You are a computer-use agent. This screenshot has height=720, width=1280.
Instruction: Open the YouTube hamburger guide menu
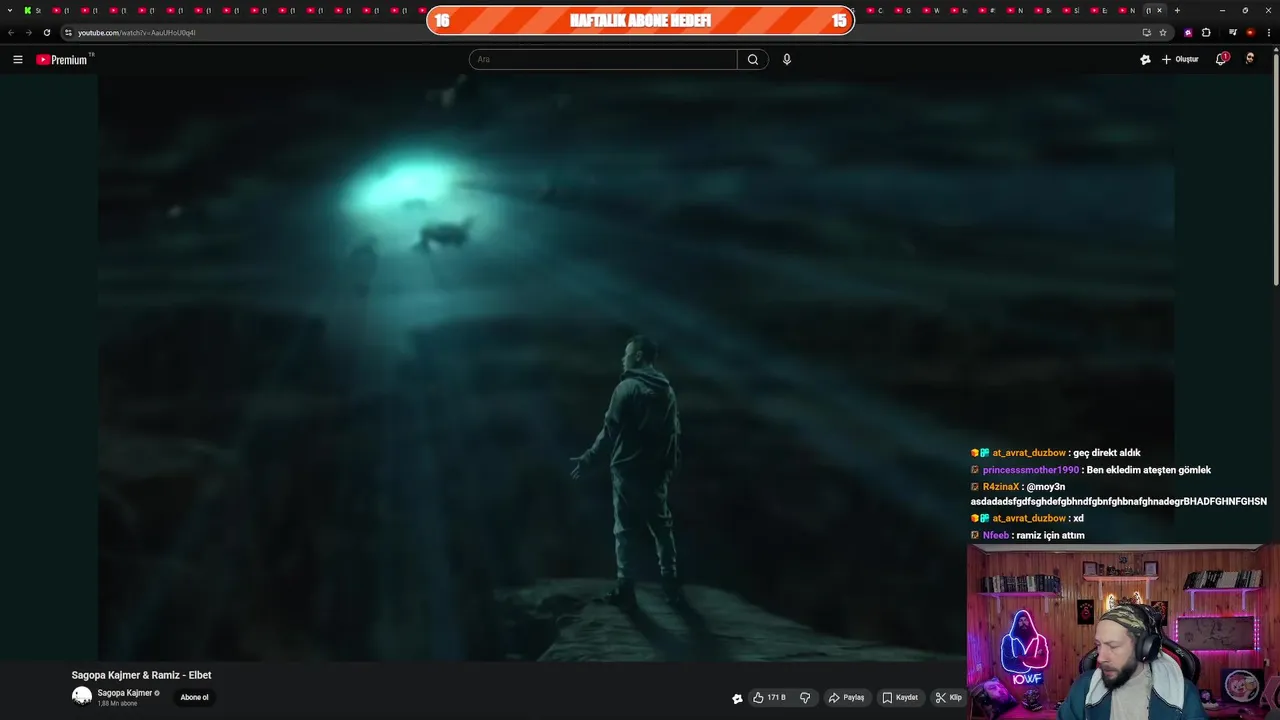pos(17,59)
